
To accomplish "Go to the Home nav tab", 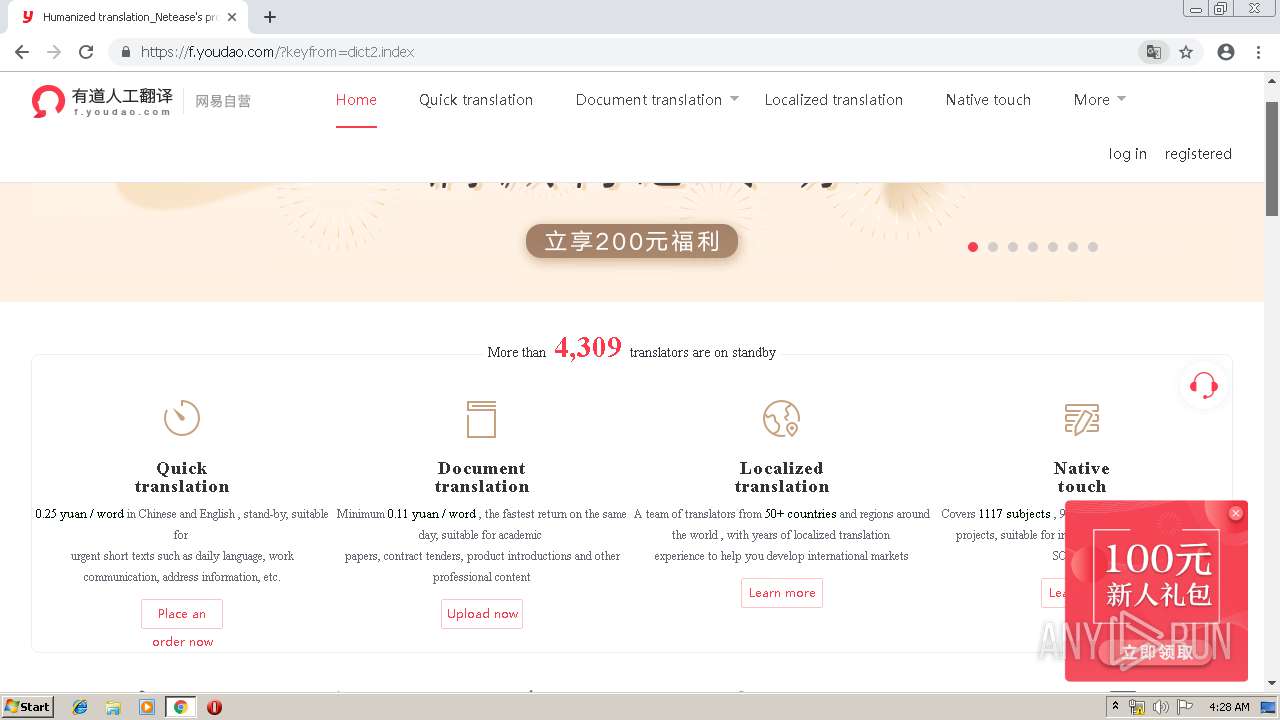I will click(356, 100).
